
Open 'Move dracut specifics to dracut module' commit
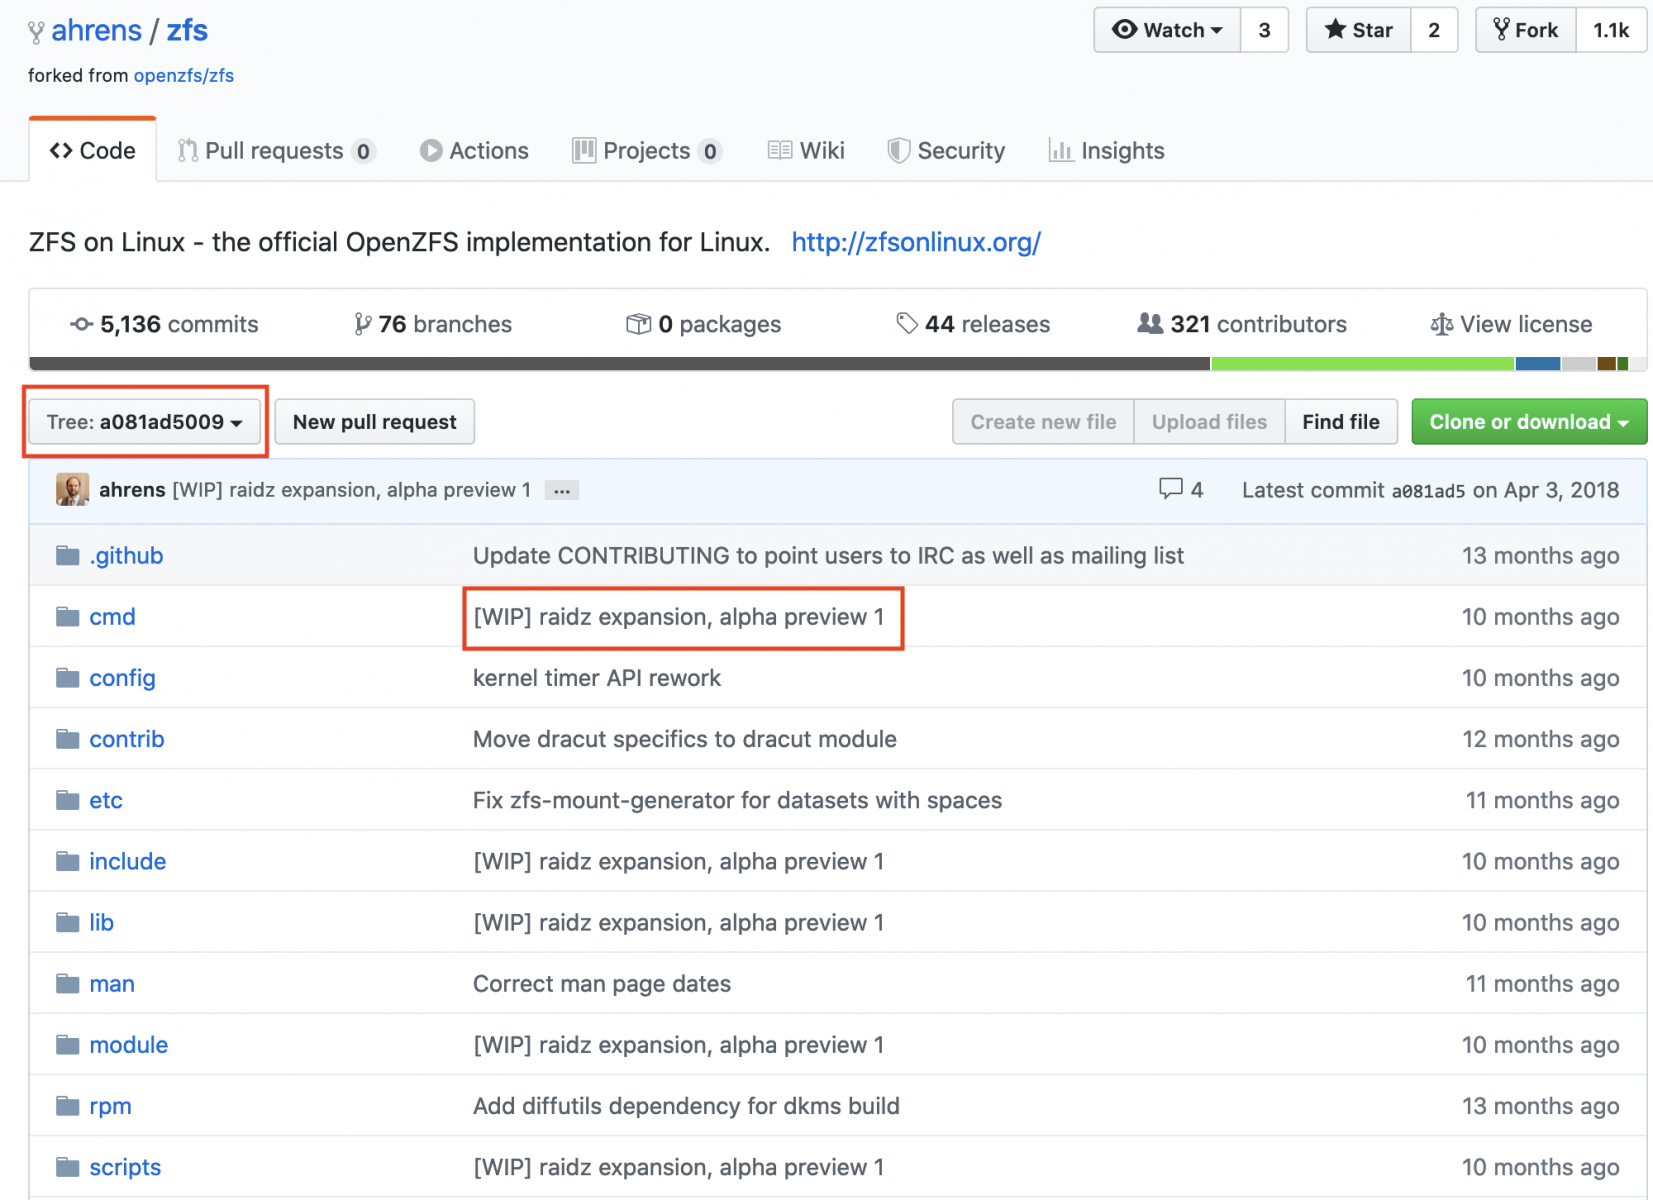point(685,739)
